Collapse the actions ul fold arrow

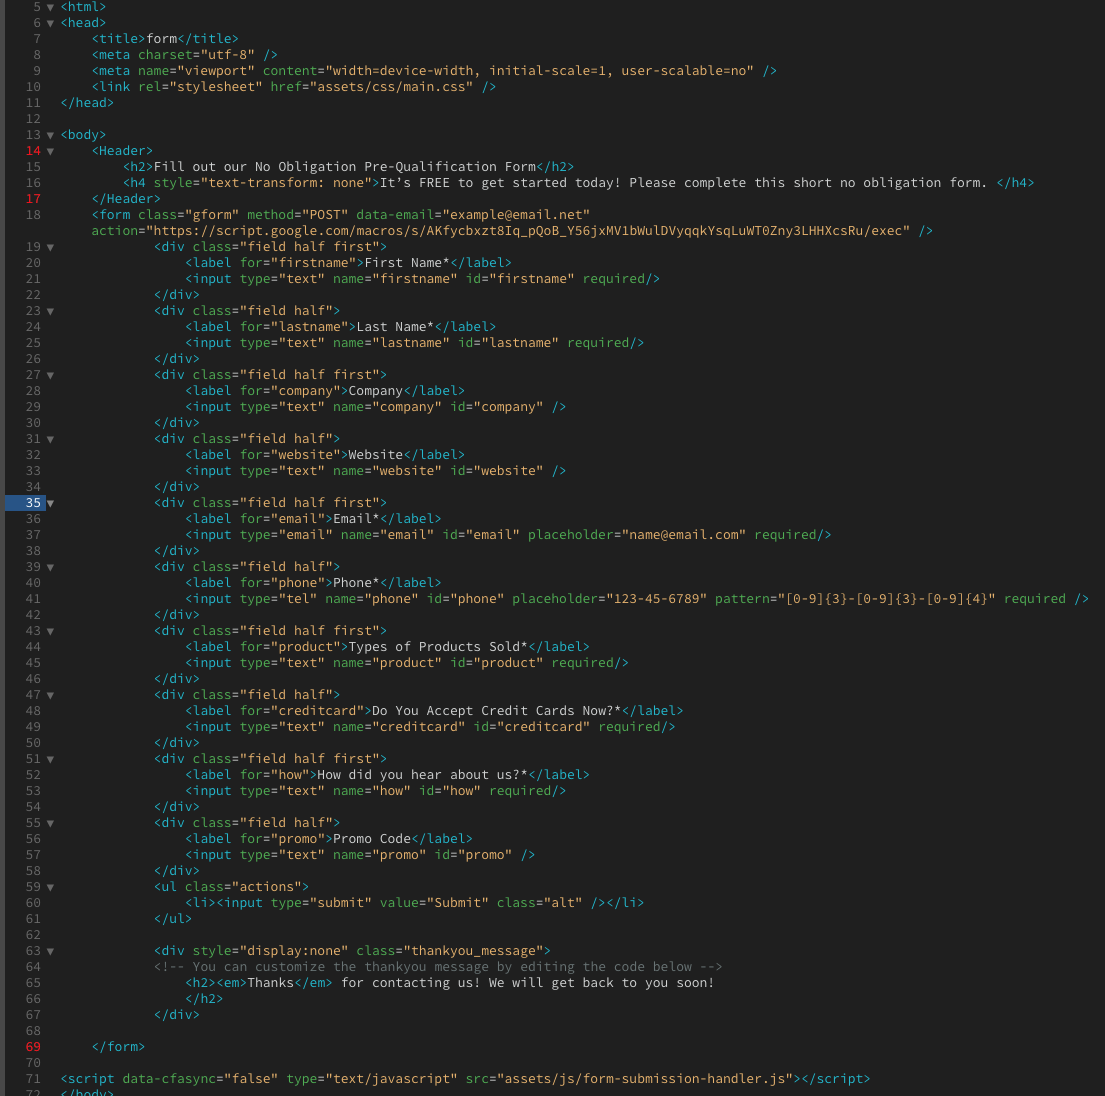50,887
